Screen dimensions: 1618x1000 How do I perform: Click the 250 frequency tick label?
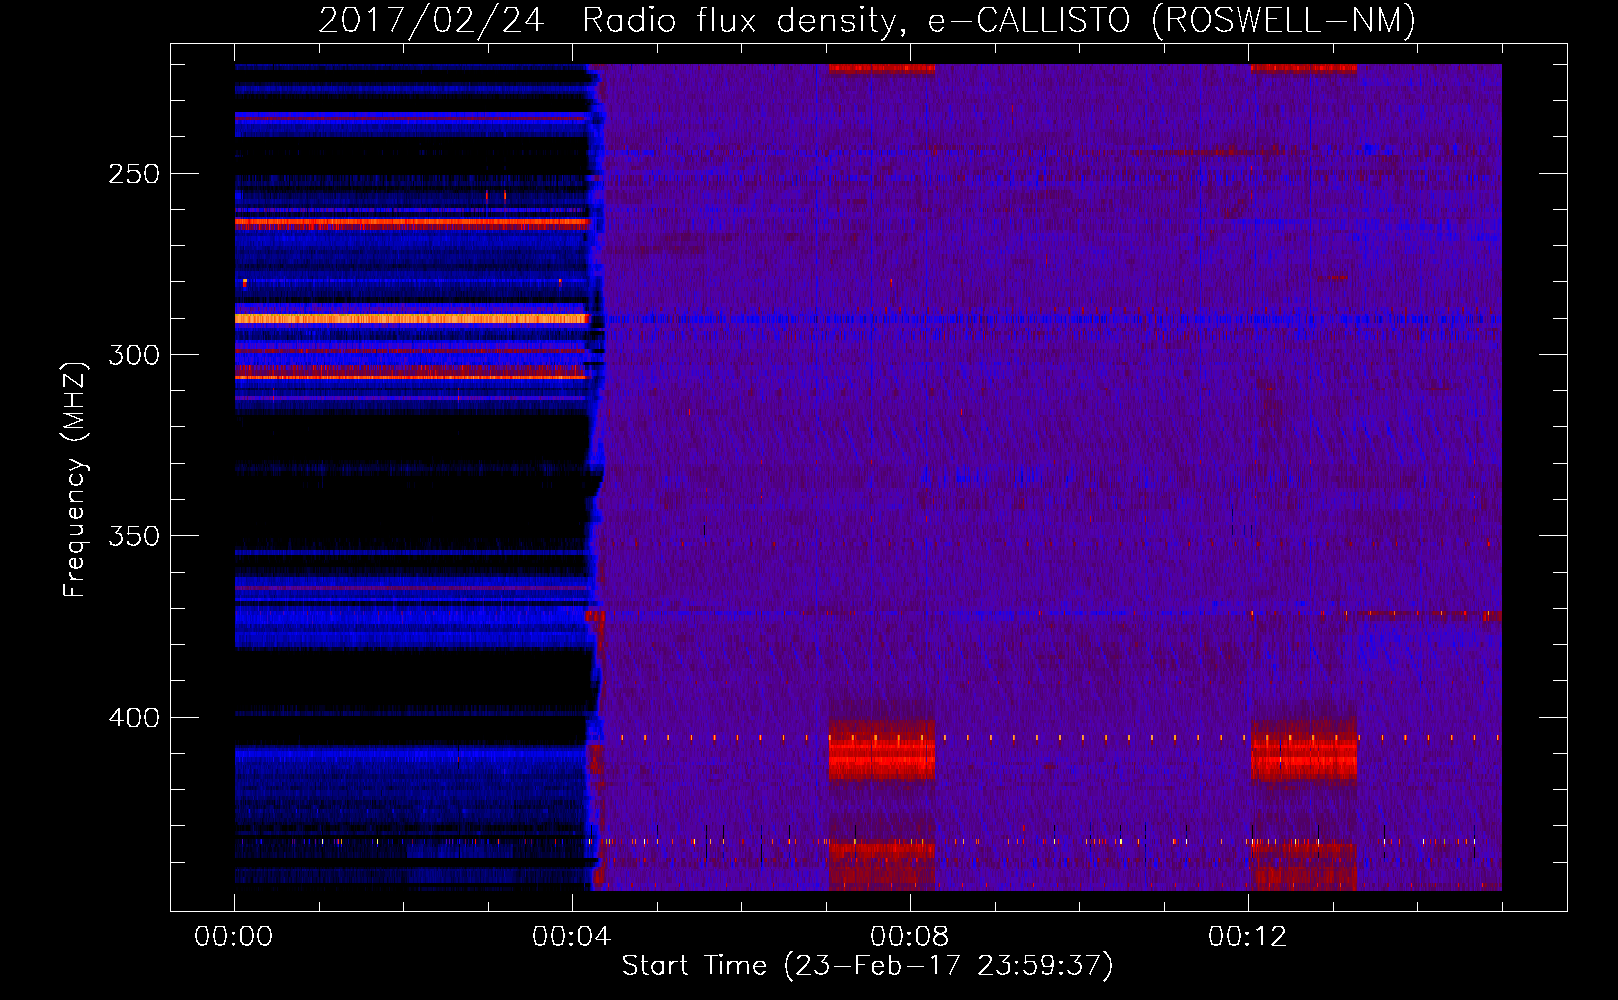coord(133,174)
